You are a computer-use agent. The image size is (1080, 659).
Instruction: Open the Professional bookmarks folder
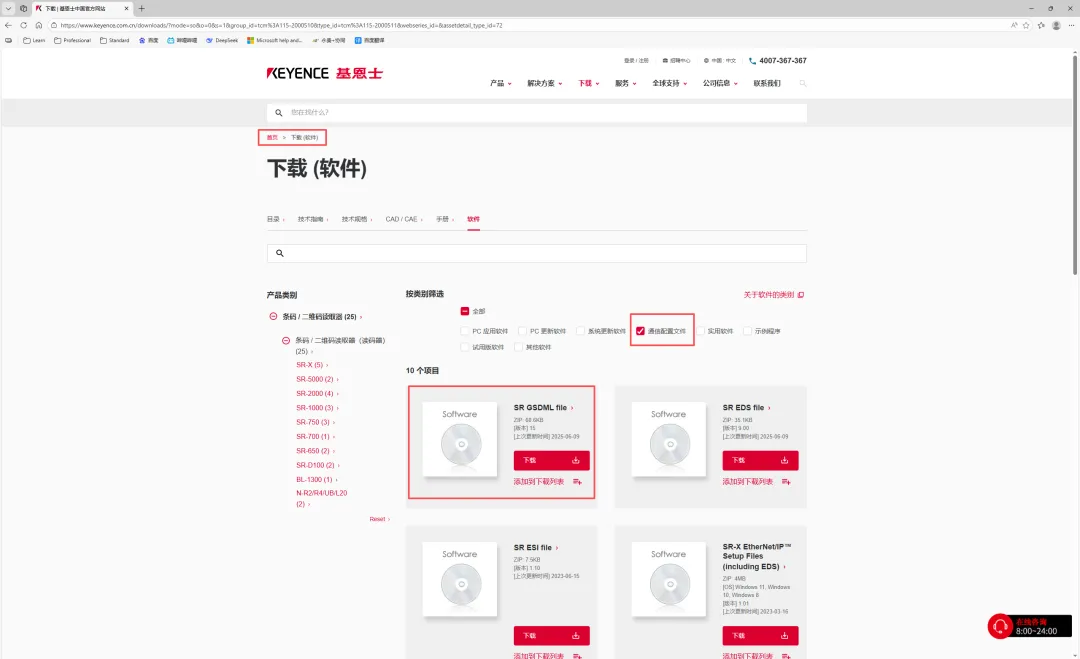72,40
